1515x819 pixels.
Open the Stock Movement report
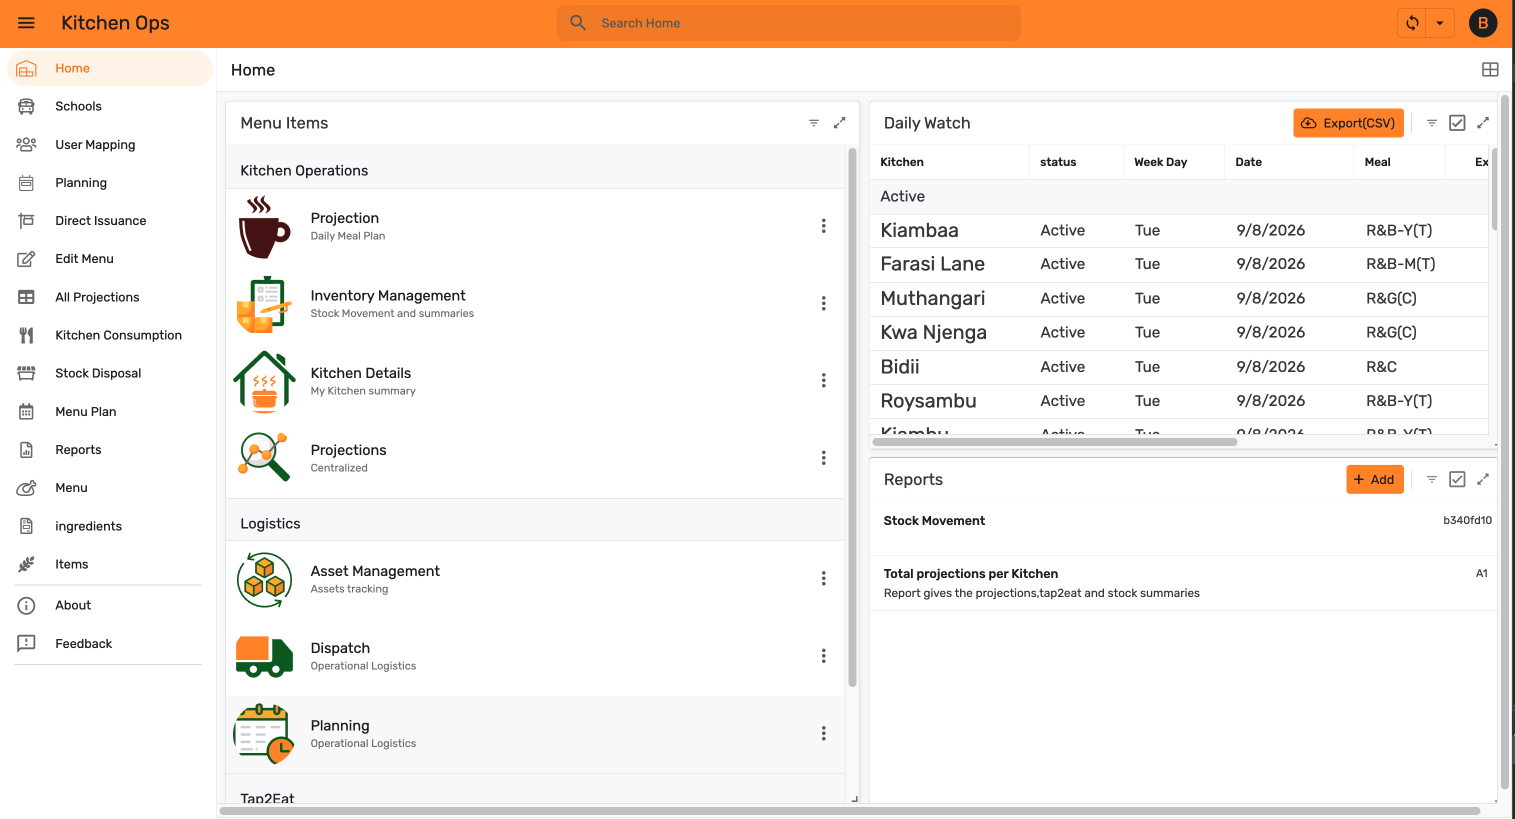[1183, 529]
